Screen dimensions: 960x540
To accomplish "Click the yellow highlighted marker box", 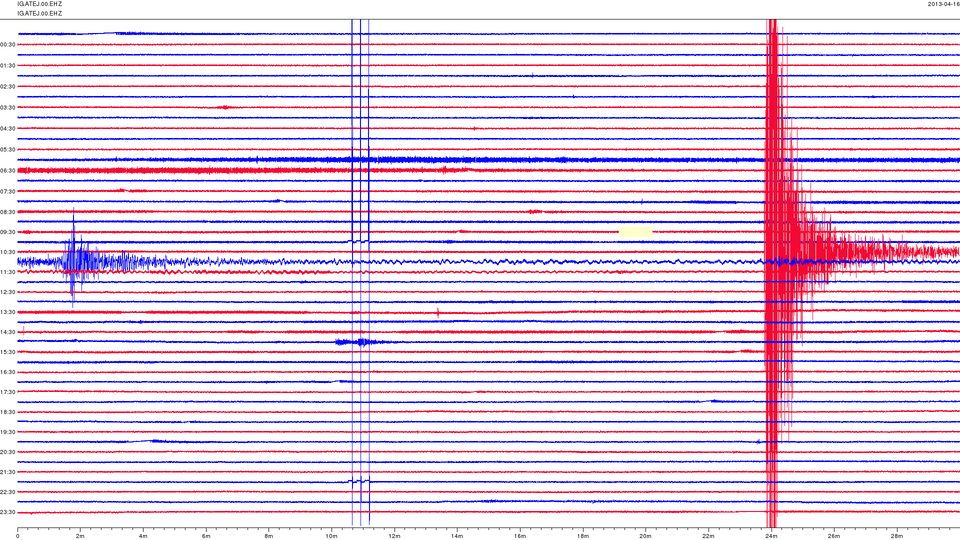I will [x=636, y=232].
